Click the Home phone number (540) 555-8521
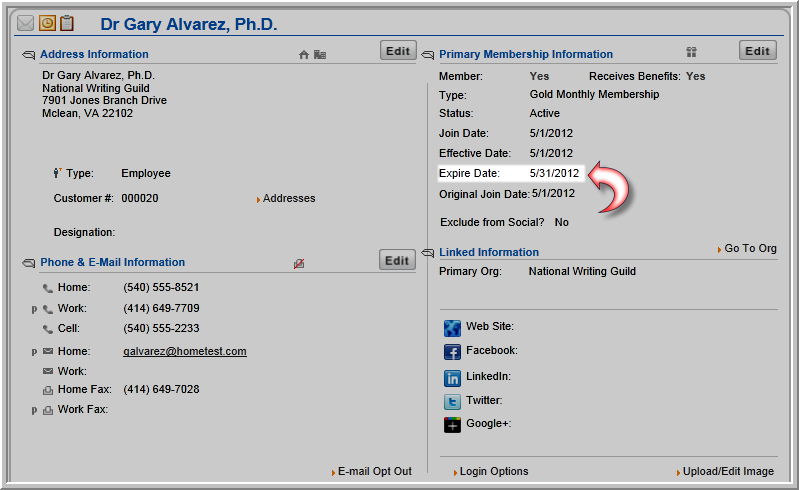The width and height of the screenshot is (799, 490). coord(161,287)
